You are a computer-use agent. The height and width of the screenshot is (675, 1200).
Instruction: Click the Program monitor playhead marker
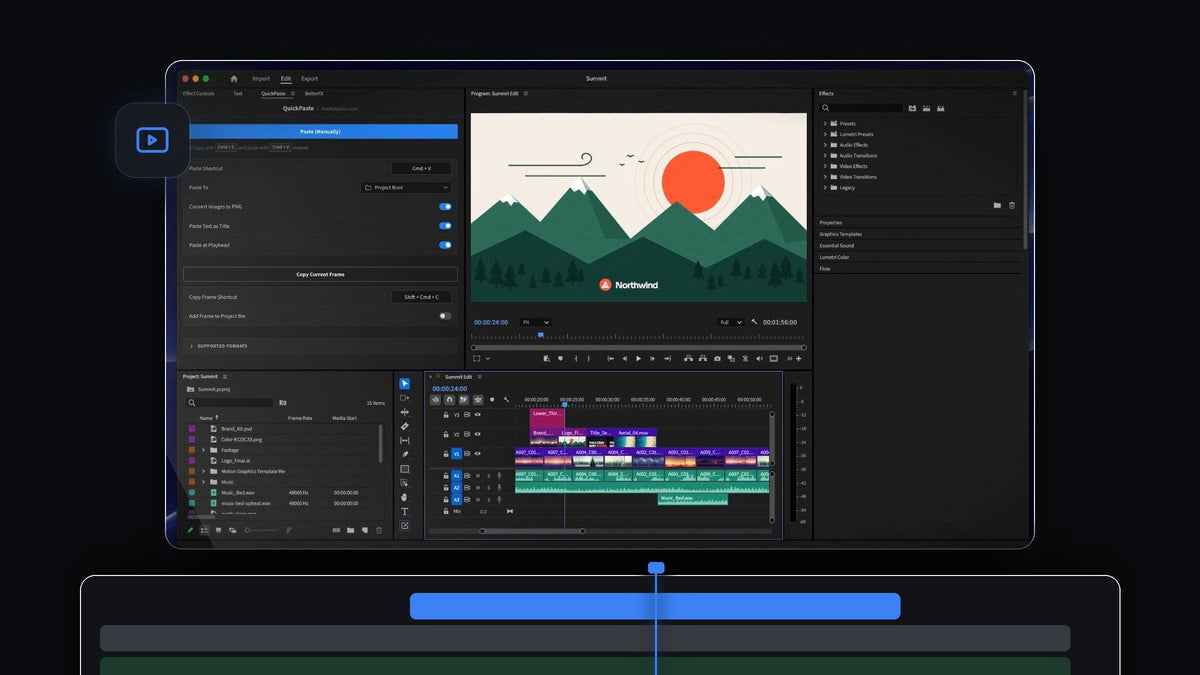541,335
